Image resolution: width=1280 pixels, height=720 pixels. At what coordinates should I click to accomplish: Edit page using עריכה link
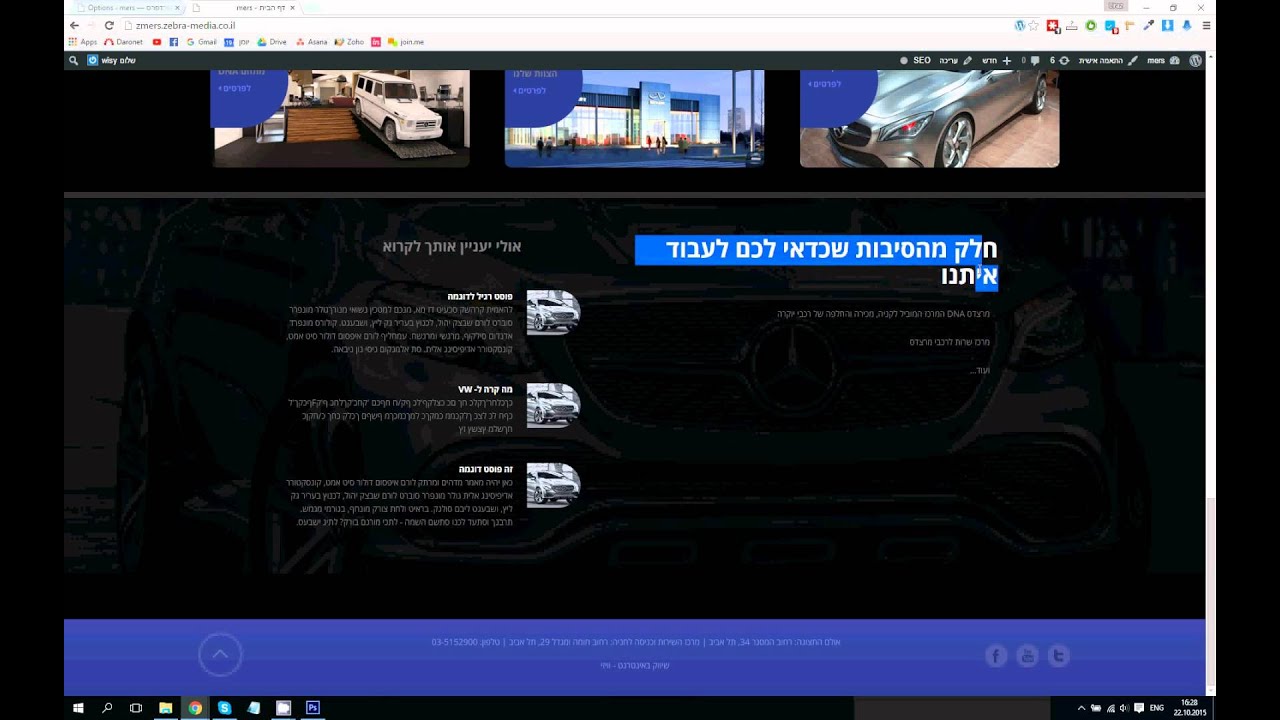(954, 60)
